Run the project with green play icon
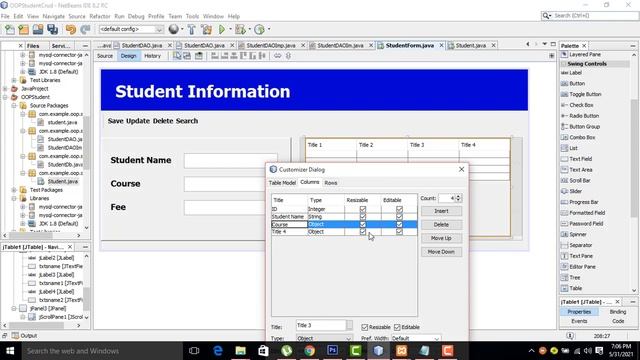The image size is (640, 360). click(222, 29)
